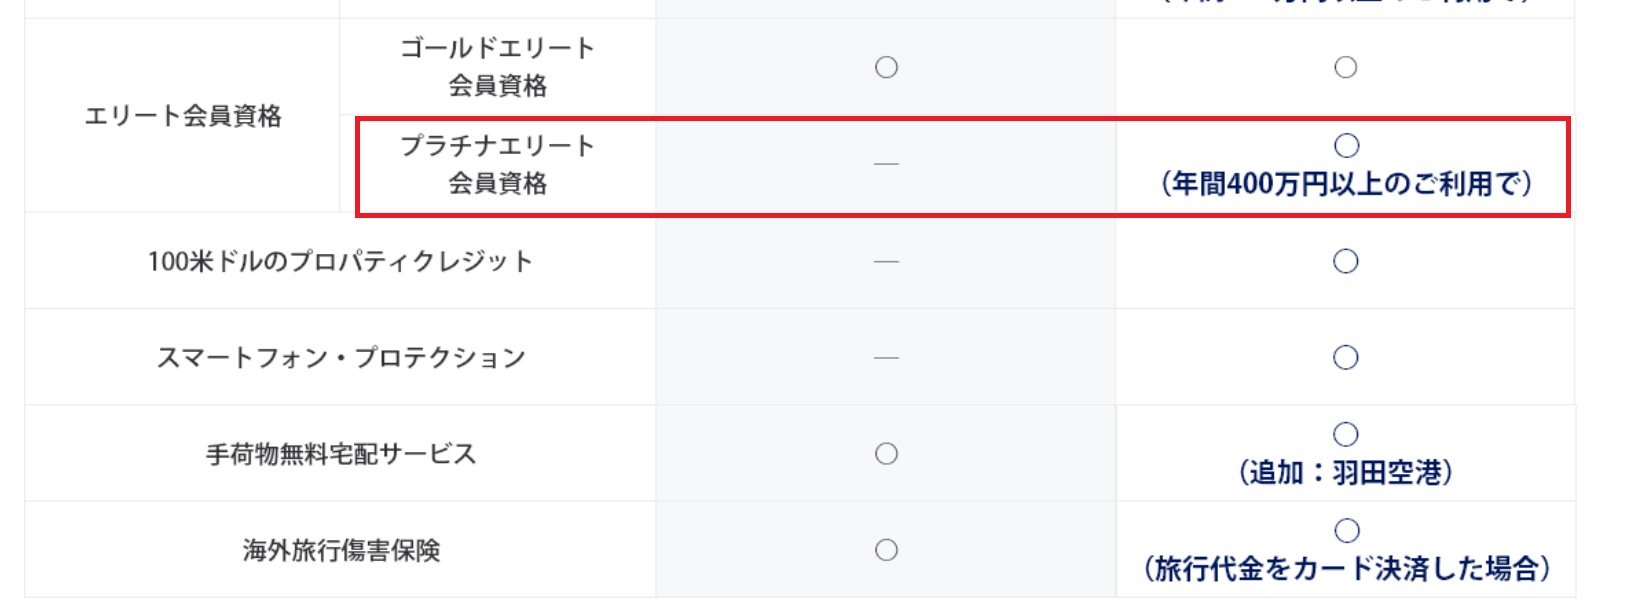Click the dash mark in the プラチナエリート会員資格 row
Screen dimensions: 1625x612
pos(886,164)
